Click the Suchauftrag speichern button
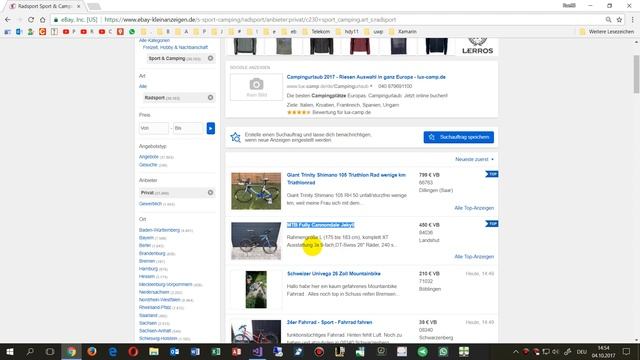Screen dimensions: 640x360 tap(458, 137)
